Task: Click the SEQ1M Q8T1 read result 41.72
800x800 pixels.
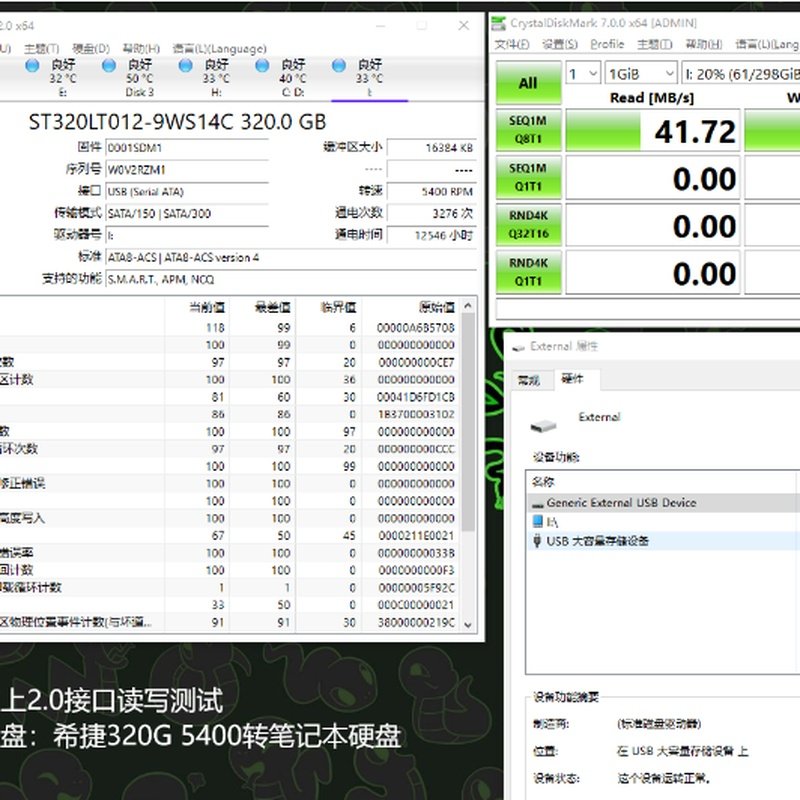Action: coord(653,131)
